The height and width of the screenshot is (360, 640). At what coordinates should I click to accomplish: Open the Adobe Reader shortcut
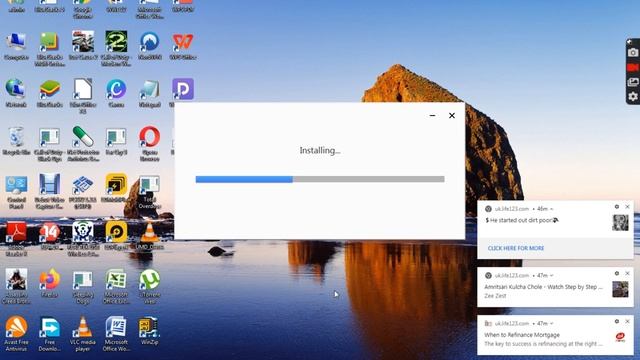pos(16,232)
